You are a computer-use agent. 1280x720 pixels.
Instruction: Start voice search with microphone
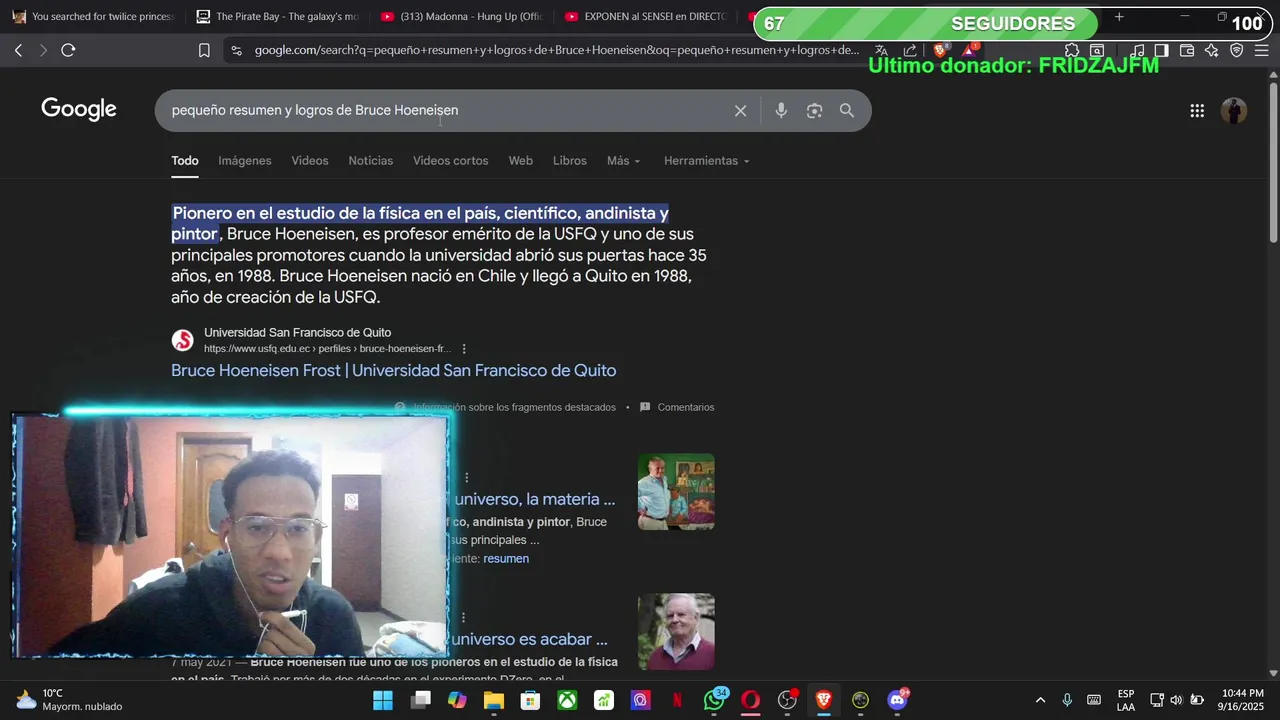(781, 111)
